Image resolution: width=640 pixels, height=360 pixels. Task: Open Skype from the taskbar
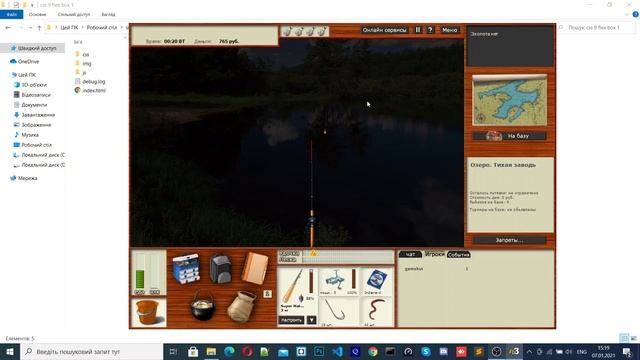coord(426,351)
